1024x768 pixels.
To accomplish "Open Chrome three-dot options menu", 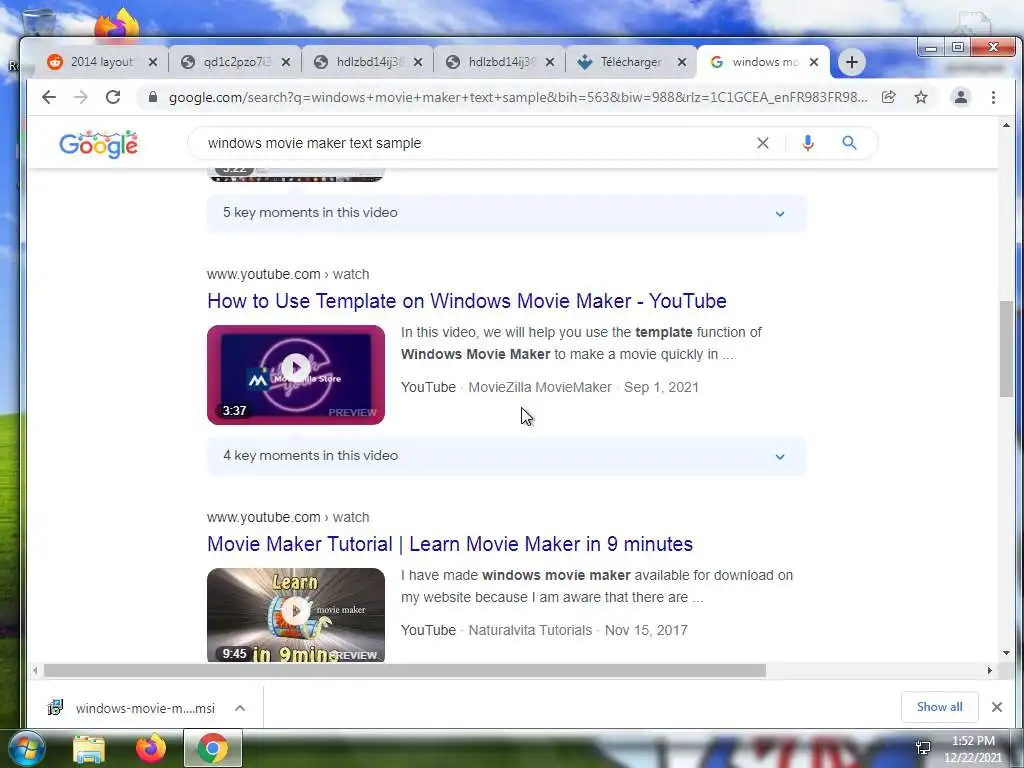I will click(993, 97).
